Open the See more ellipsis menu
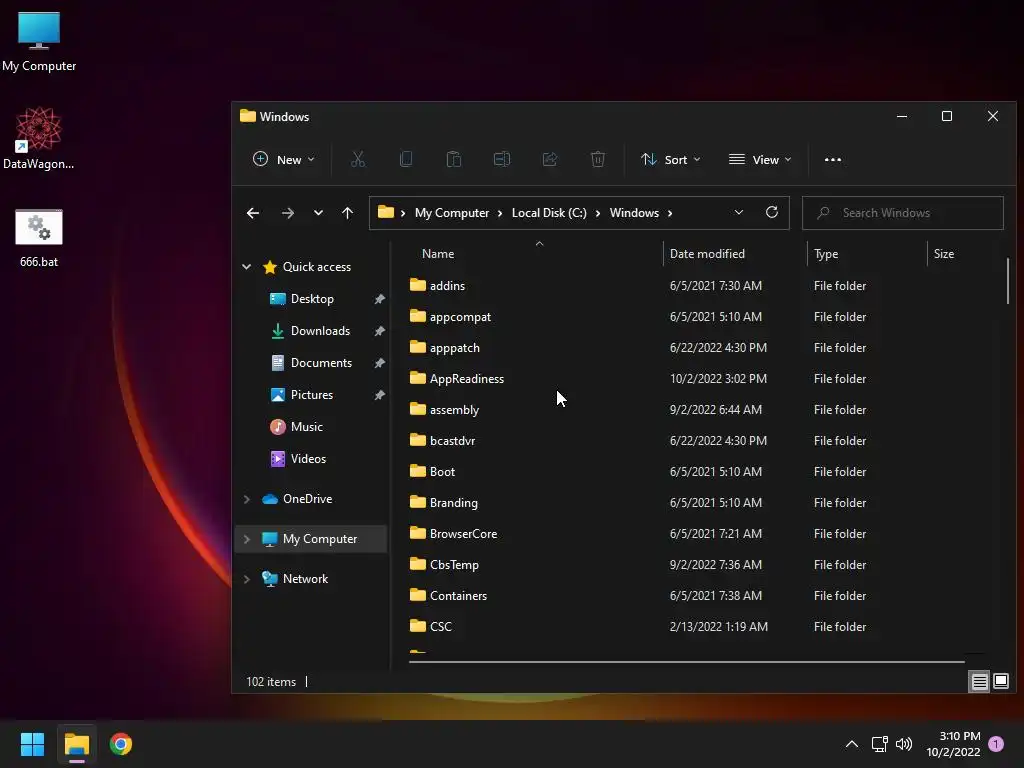 pos(833,159)
